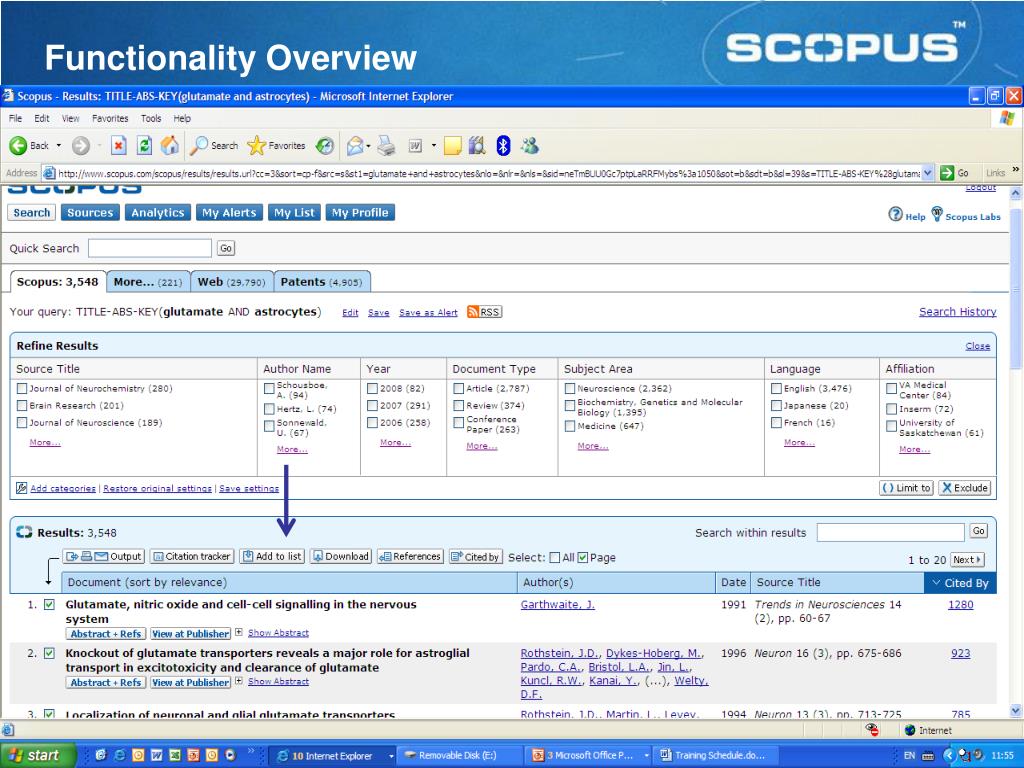The image size is (1024, 768).
Task: Check Review (374) document type
Action: click(x=458, y=406)
